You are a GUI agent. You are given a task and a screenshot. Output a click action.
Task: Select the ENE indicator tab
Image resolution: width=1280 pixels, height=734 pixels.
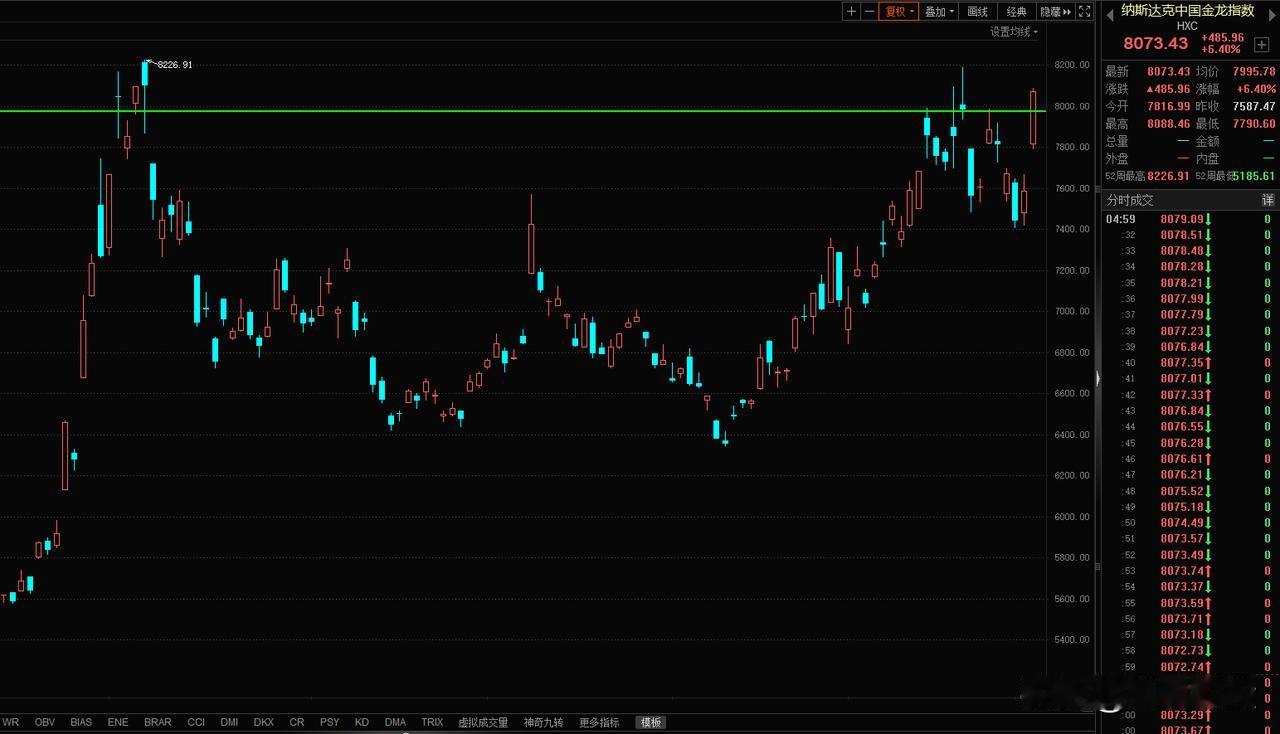(118, 722)
